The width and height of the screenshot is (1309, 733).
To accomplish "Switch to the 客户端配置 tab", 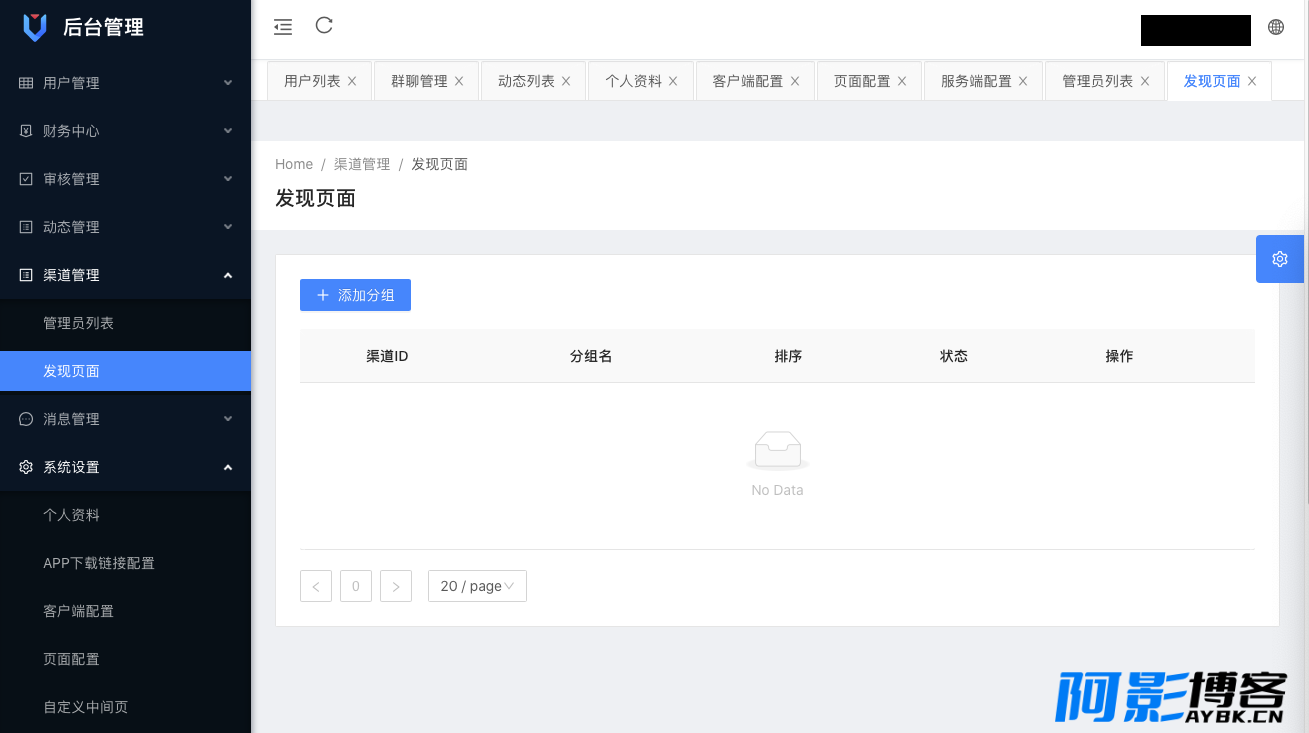I will pyautogui.click(x=747, y=81).
